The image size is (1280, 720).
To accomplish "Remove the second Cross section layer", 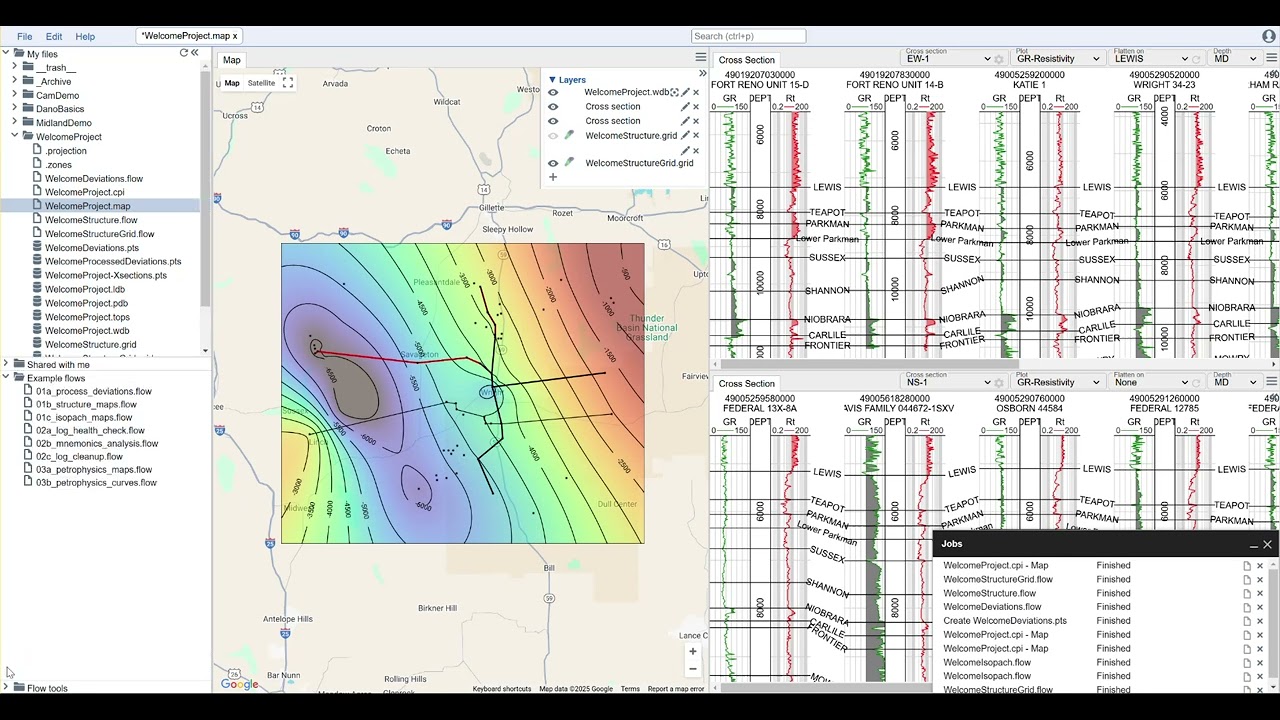I will tap(696, 121).
